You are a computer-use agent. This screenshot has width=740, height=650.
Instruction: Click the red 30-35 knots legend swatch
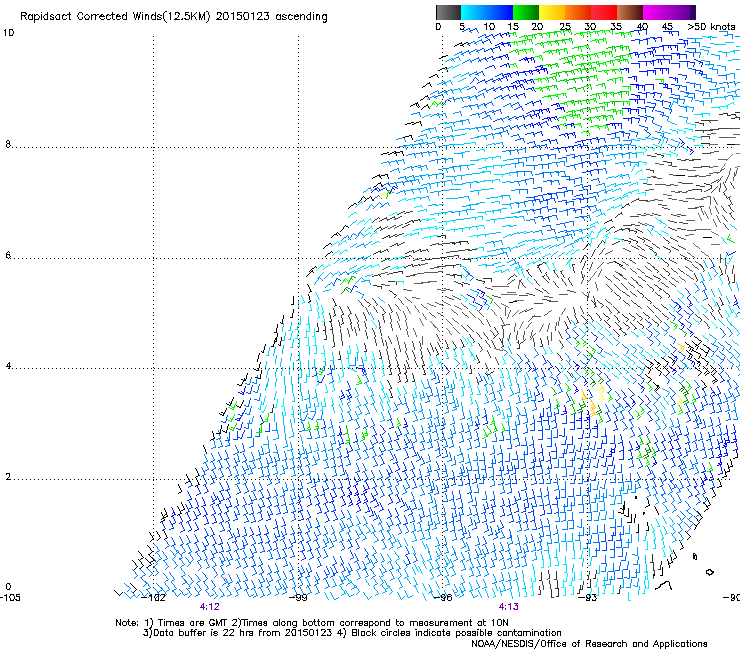pyautogui.click(x=604, y=12)
